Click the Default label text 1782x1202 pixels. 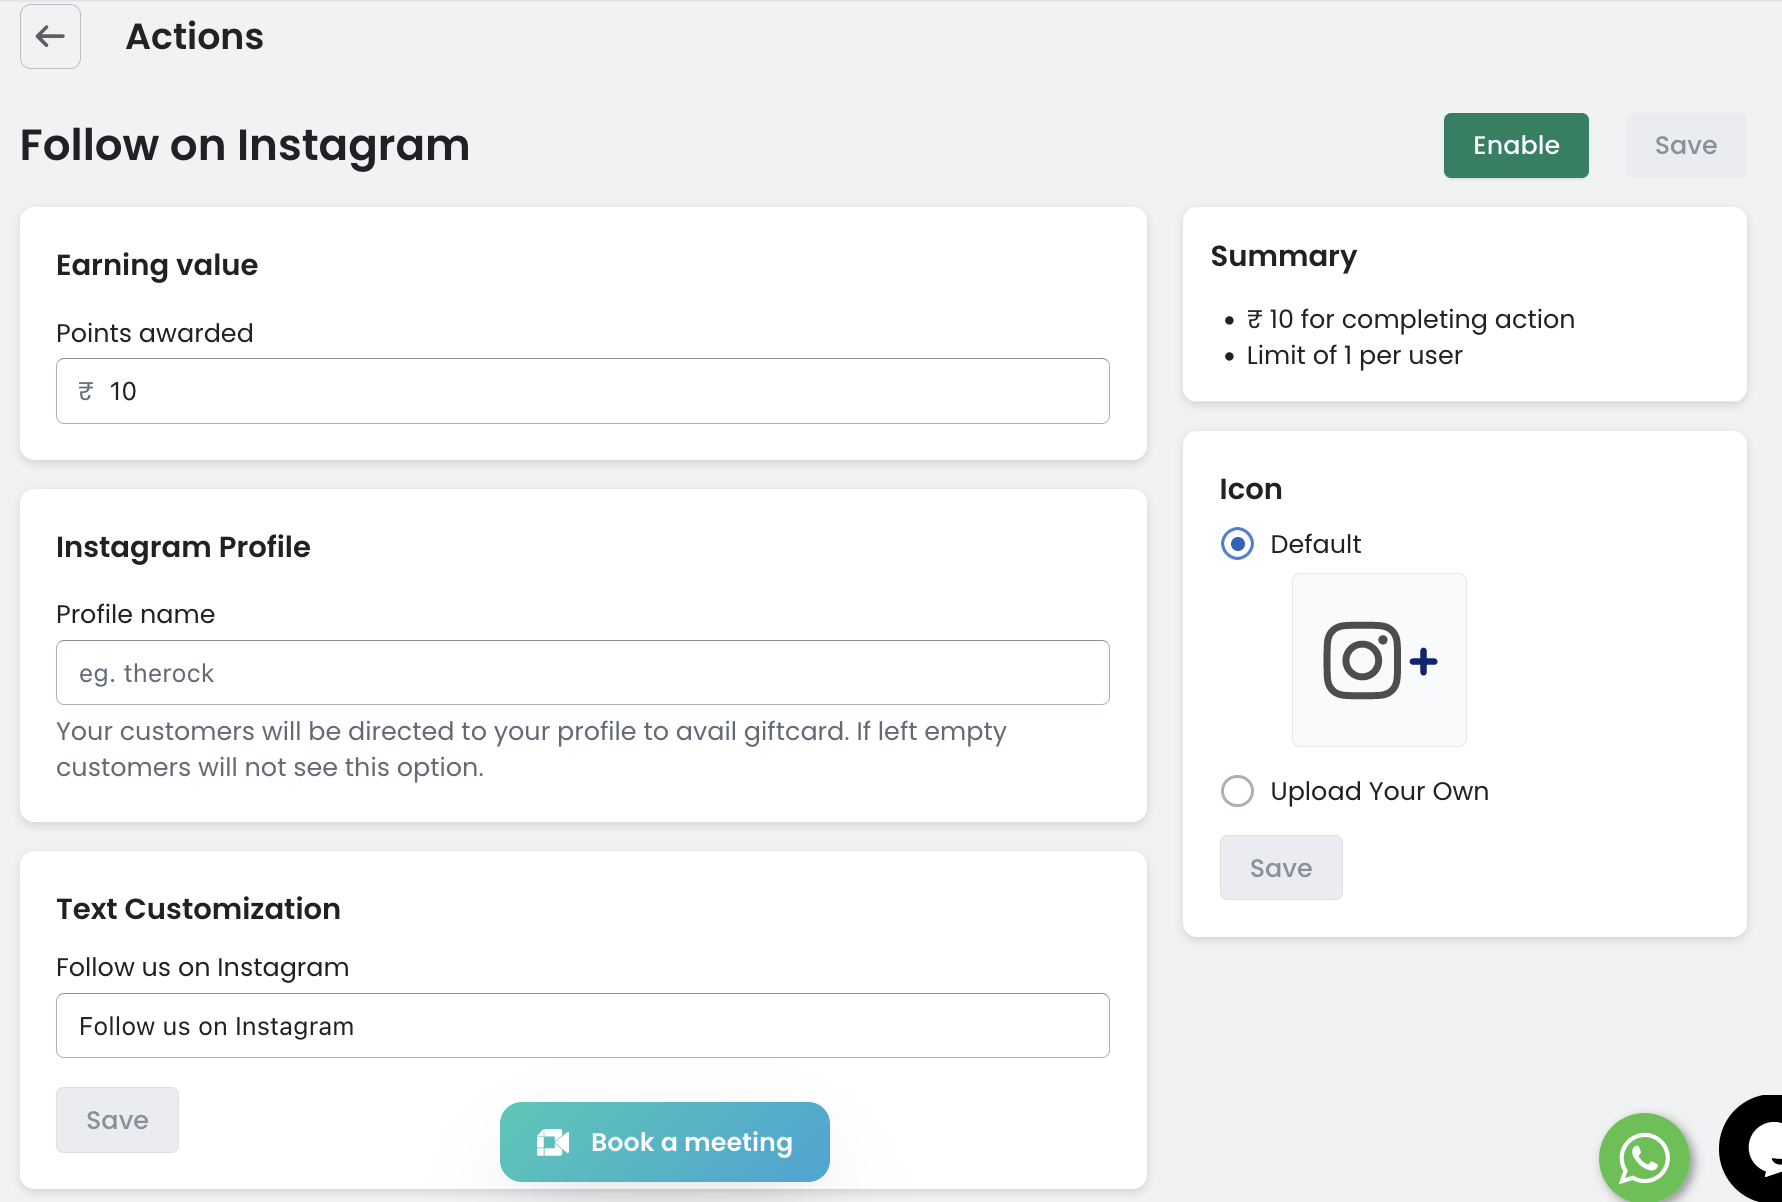pyautogui.click(x=1315, y=544)
